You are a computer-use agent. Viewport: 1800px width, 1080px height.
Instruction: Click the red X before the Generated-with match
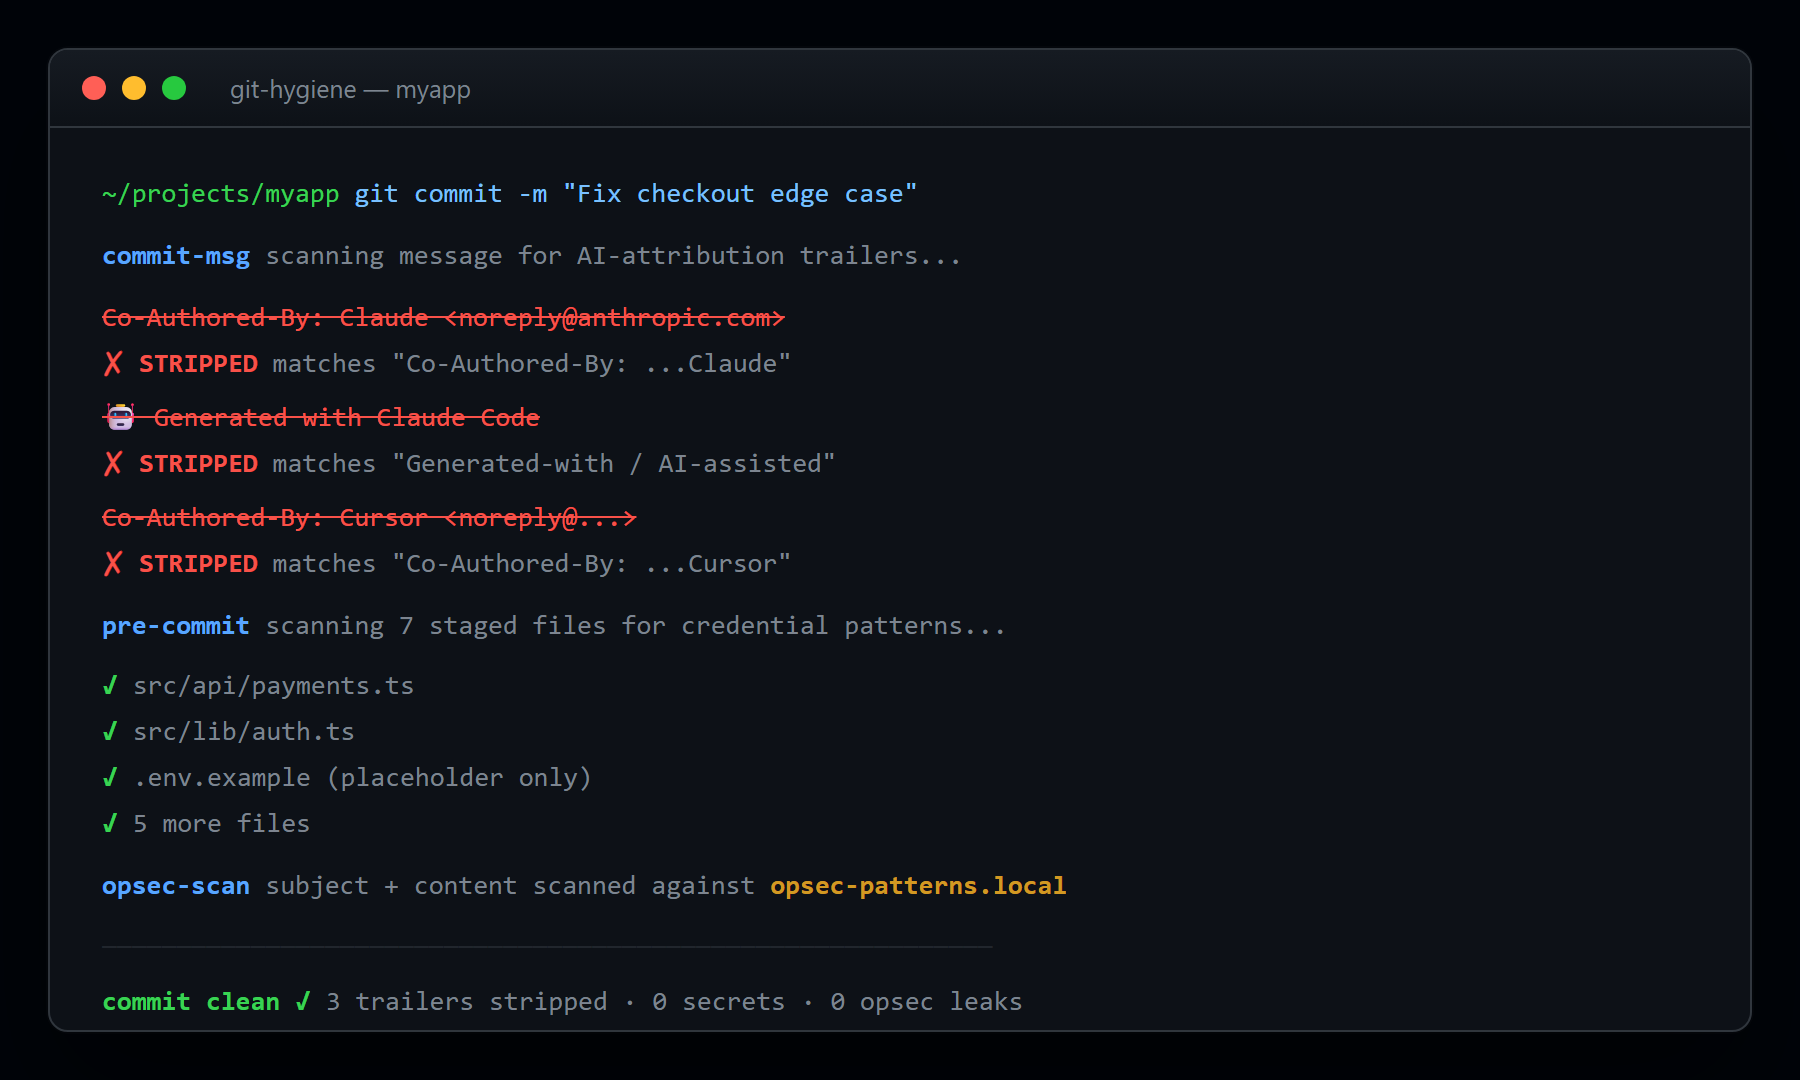pos(113,464)
